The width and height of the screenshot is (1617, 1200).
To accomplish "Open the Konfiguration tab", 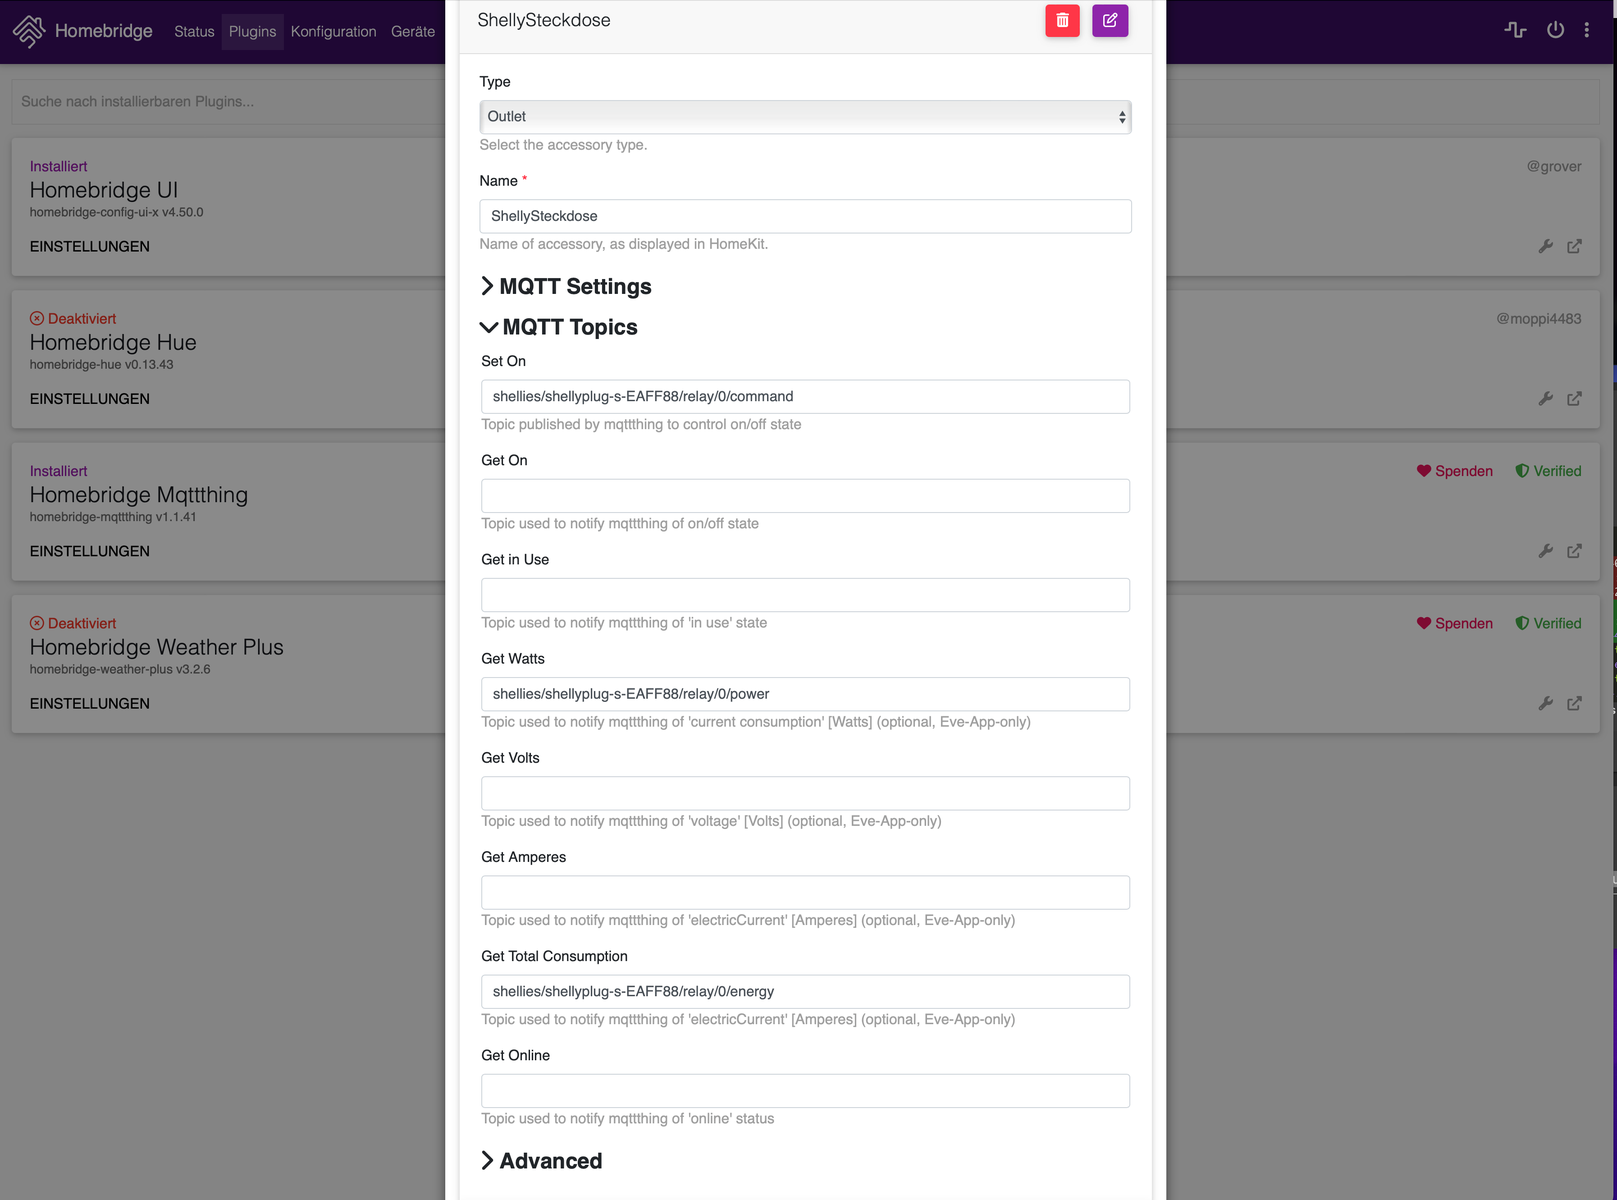I will click(x=333, y=32).
